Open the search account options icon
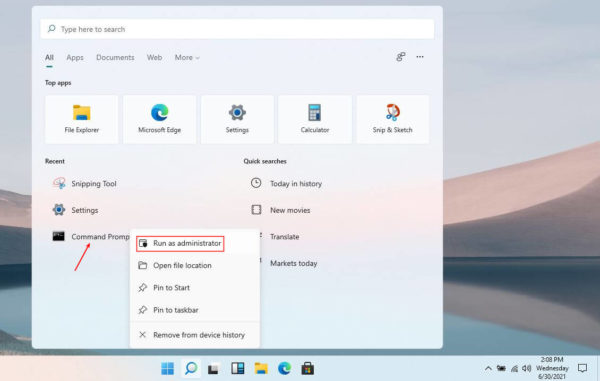 401,57
